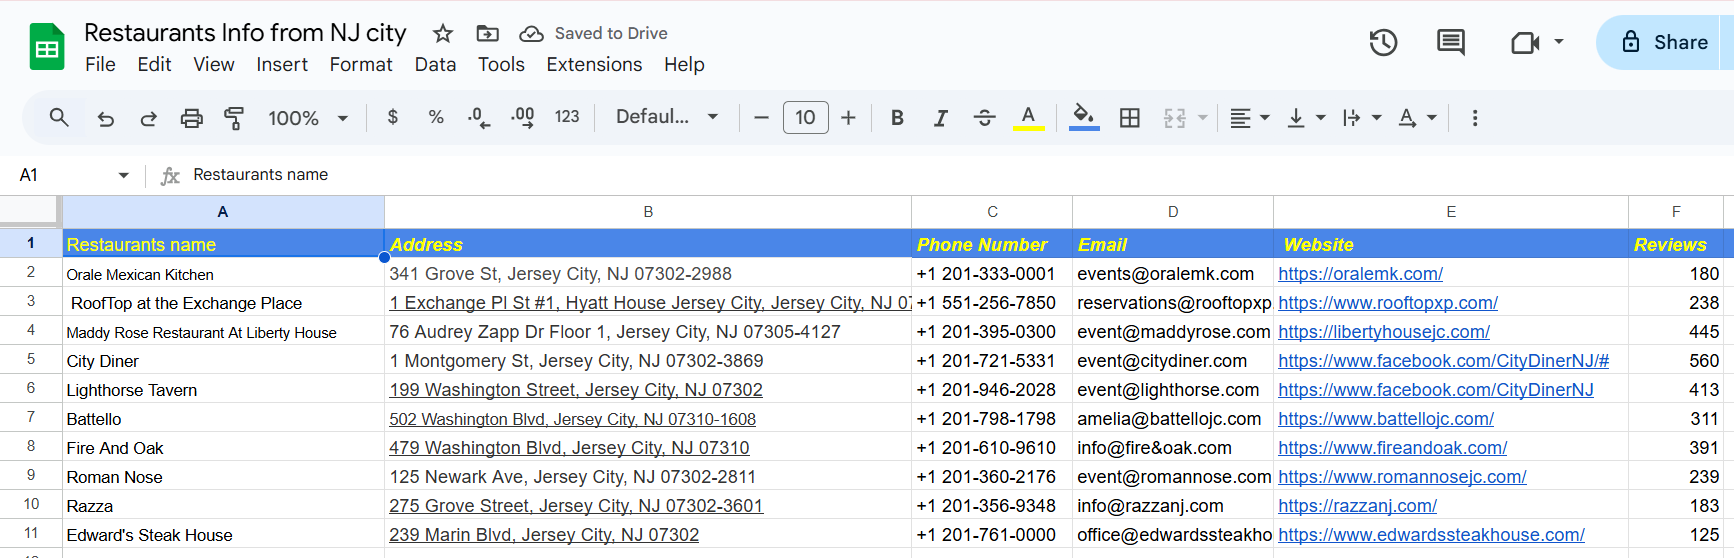Image resolution: width=1734 pixels, height=558 pixels.
Task: Open the comments panel icon
Action: [x=1450, y=42]
